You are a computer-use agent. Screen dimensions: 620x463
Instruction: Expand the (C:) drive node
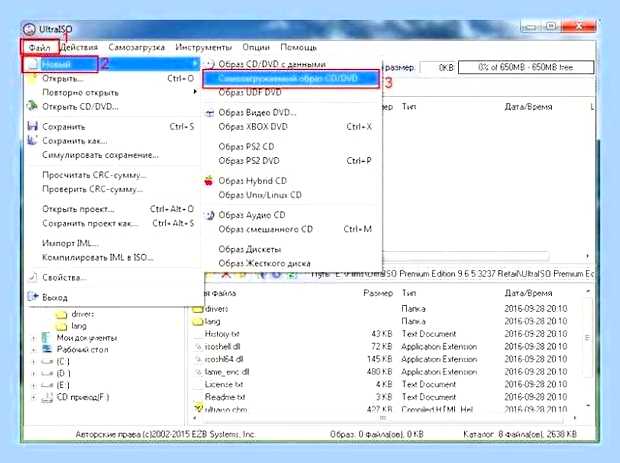click(x=34, y=362)
